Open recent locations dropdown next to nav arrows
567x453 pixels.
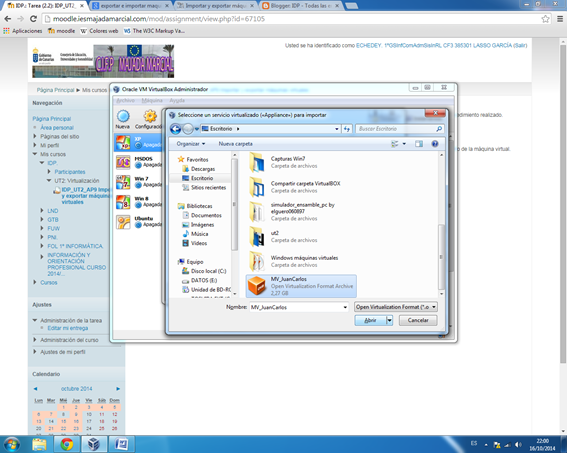197,129
